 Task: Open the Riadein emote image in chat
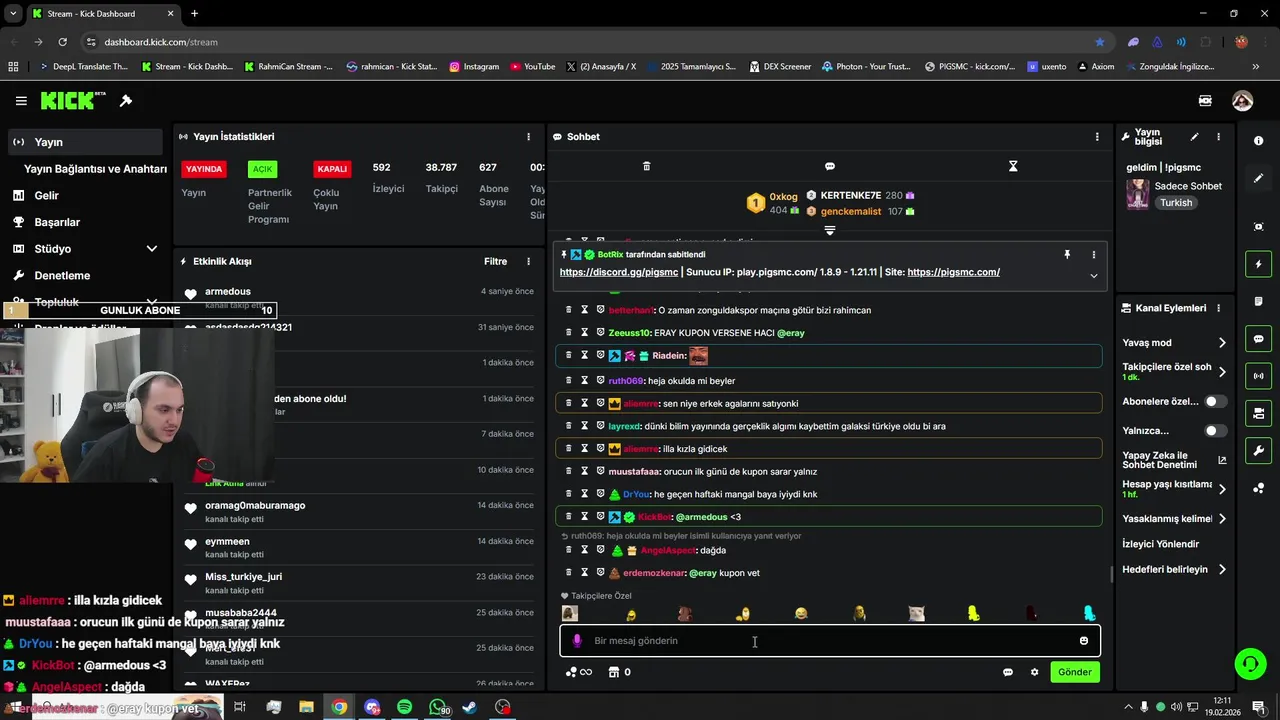(x=698, y=356)
